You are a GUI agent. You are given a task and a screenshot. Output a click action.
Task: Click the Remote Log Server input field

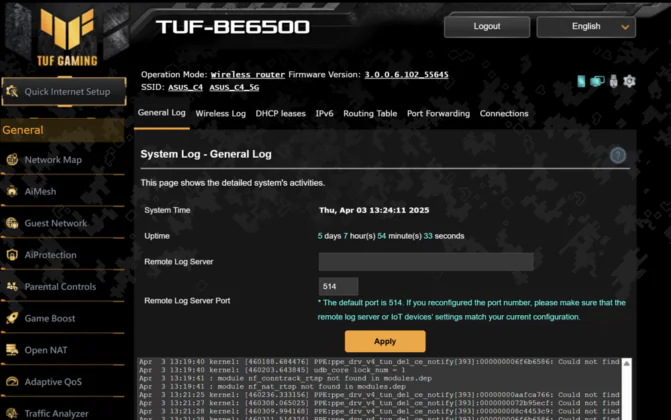pos(426,262)
